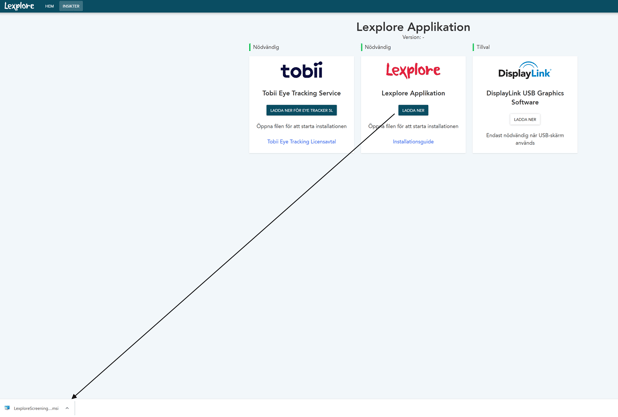Screen dimensions: 618x417
Task: Click the Lexplore logo in header
Action: 19,6
